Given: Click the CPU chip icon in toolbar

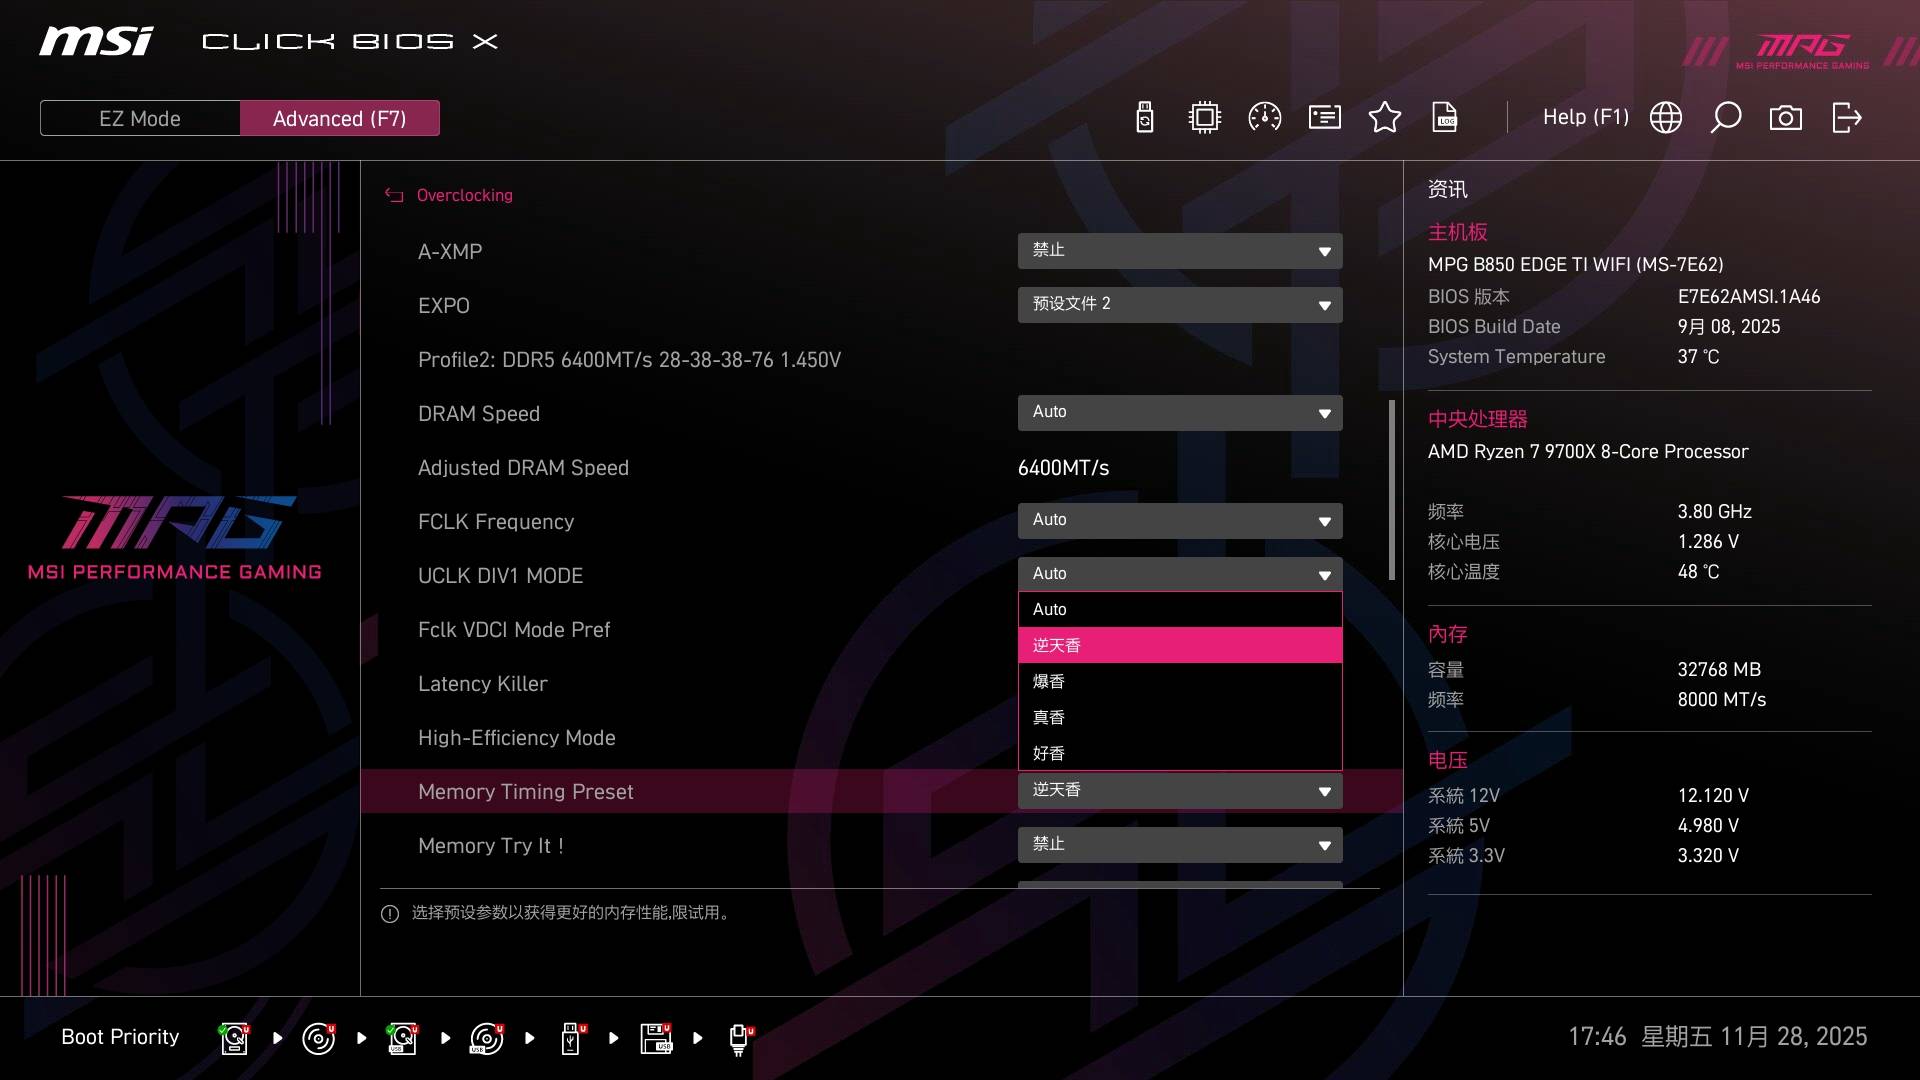Looking at the screenshot, I should (1205, 118).
